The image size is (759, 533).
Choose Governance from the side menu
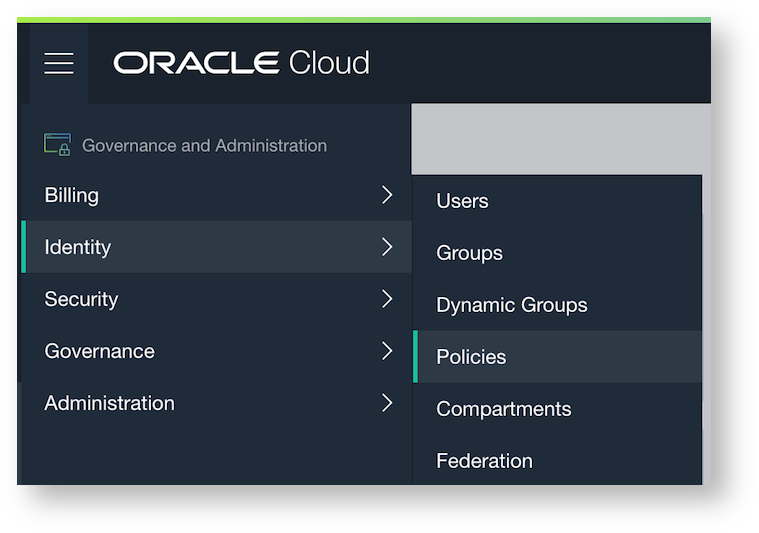click(99, 351)
